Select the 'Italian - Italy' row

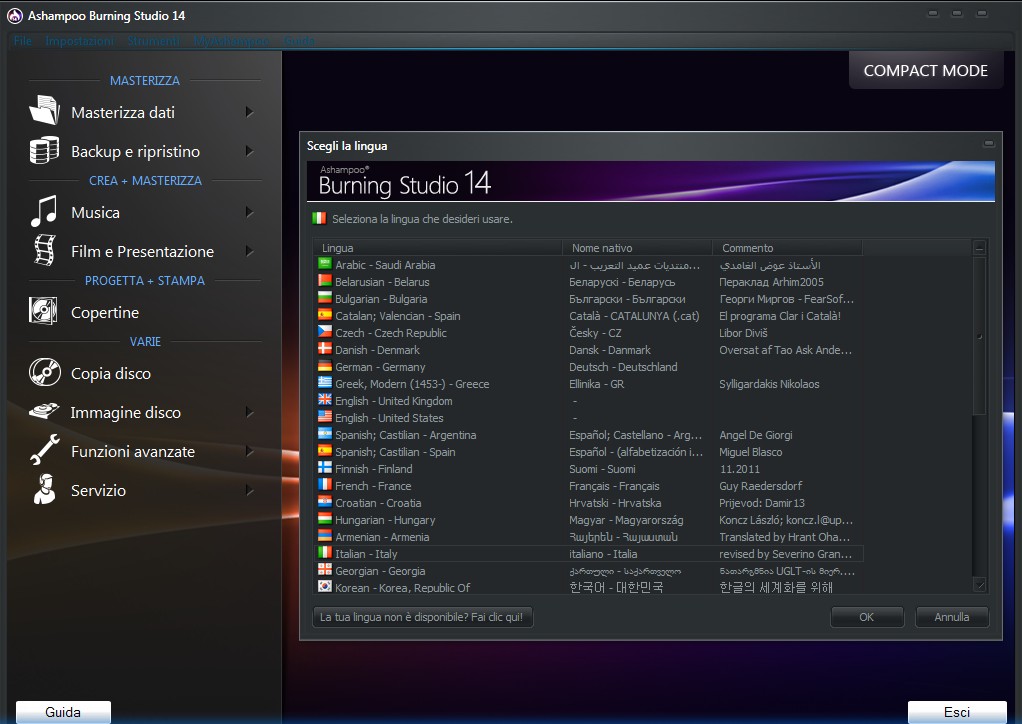tap(589, 554)
